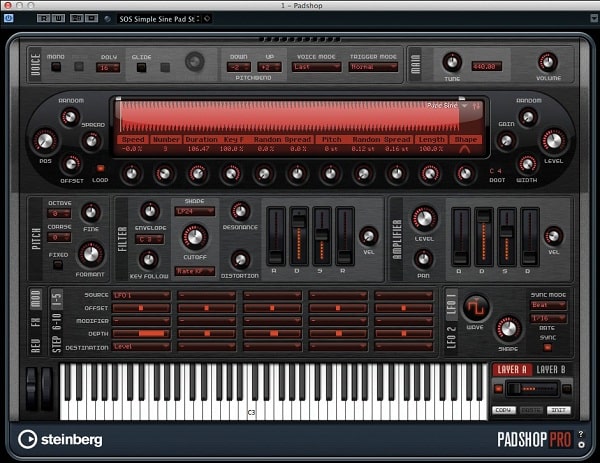Click the pitch wheel beside keyboard
Viewport: 600px width, 463px height.
[x=31, y=389]
